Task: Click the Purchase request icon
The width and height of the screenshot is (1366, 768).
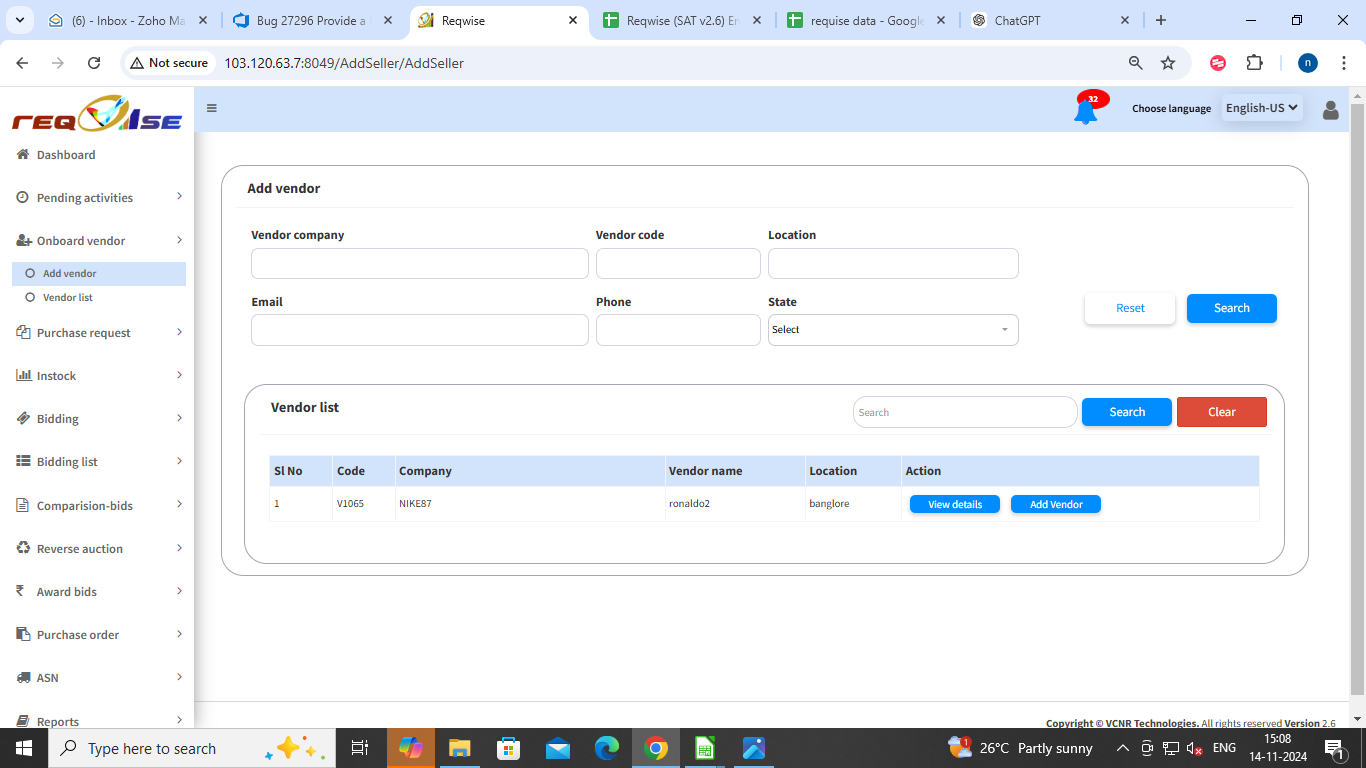Action: (x=24, y=332)
